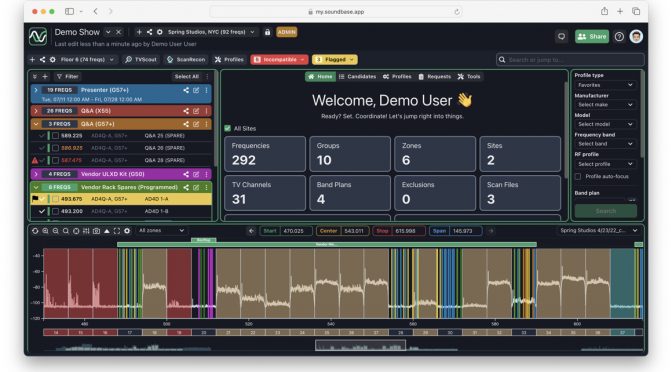Edit the Vendor Rack Spares group
The image size is (672, 372).
coord(196,187)
